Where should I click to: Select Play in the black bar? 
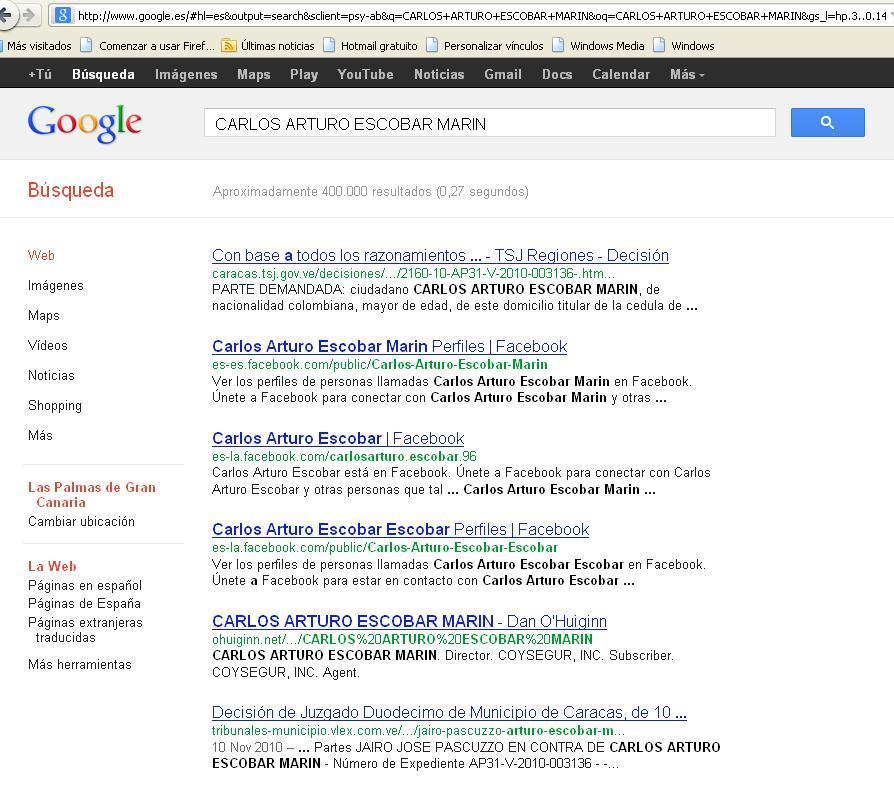tap(304, 74)
